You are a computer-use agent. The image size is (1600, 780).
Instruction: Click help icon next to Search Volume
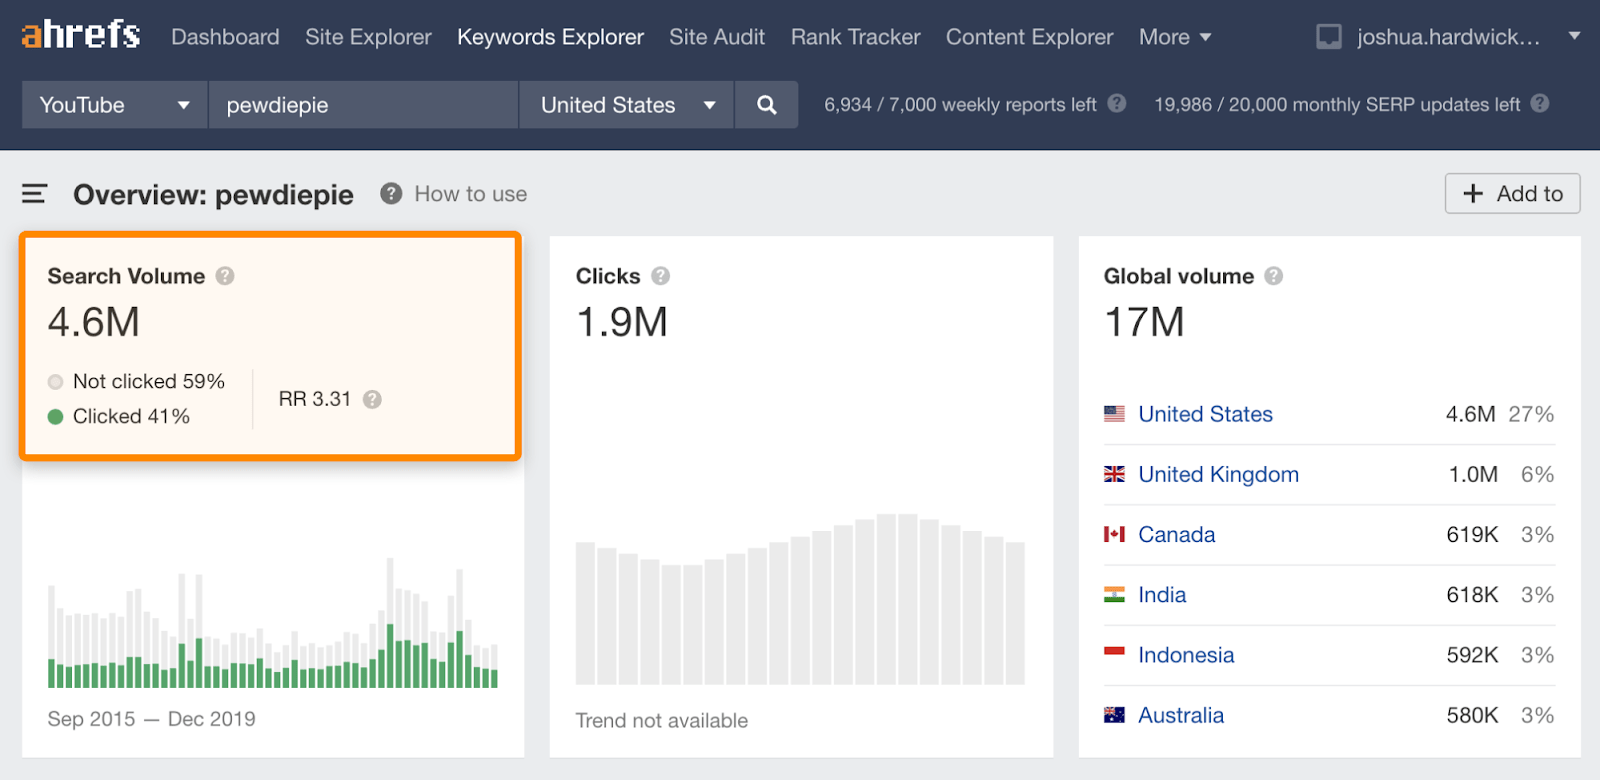click(x=225, y=276)
